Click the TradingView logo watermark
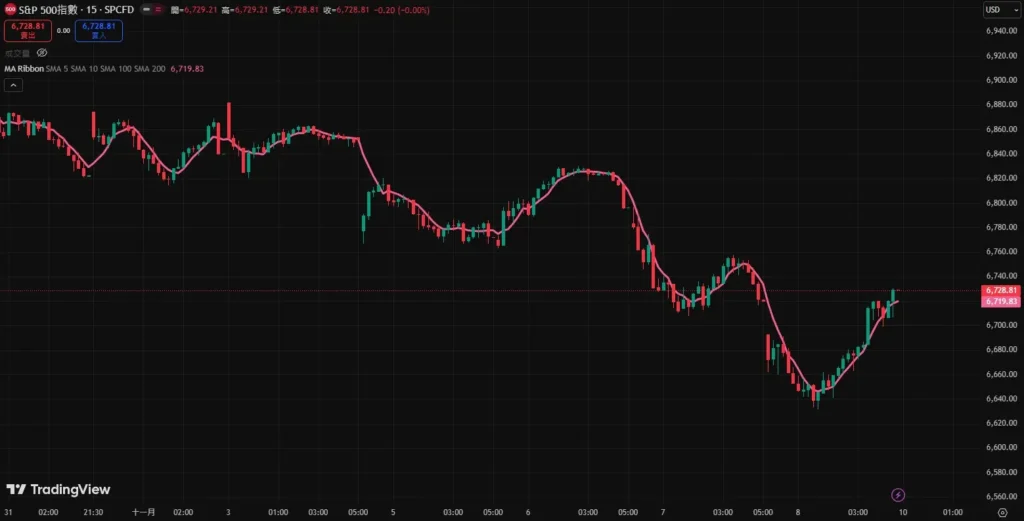 (58, 490)
